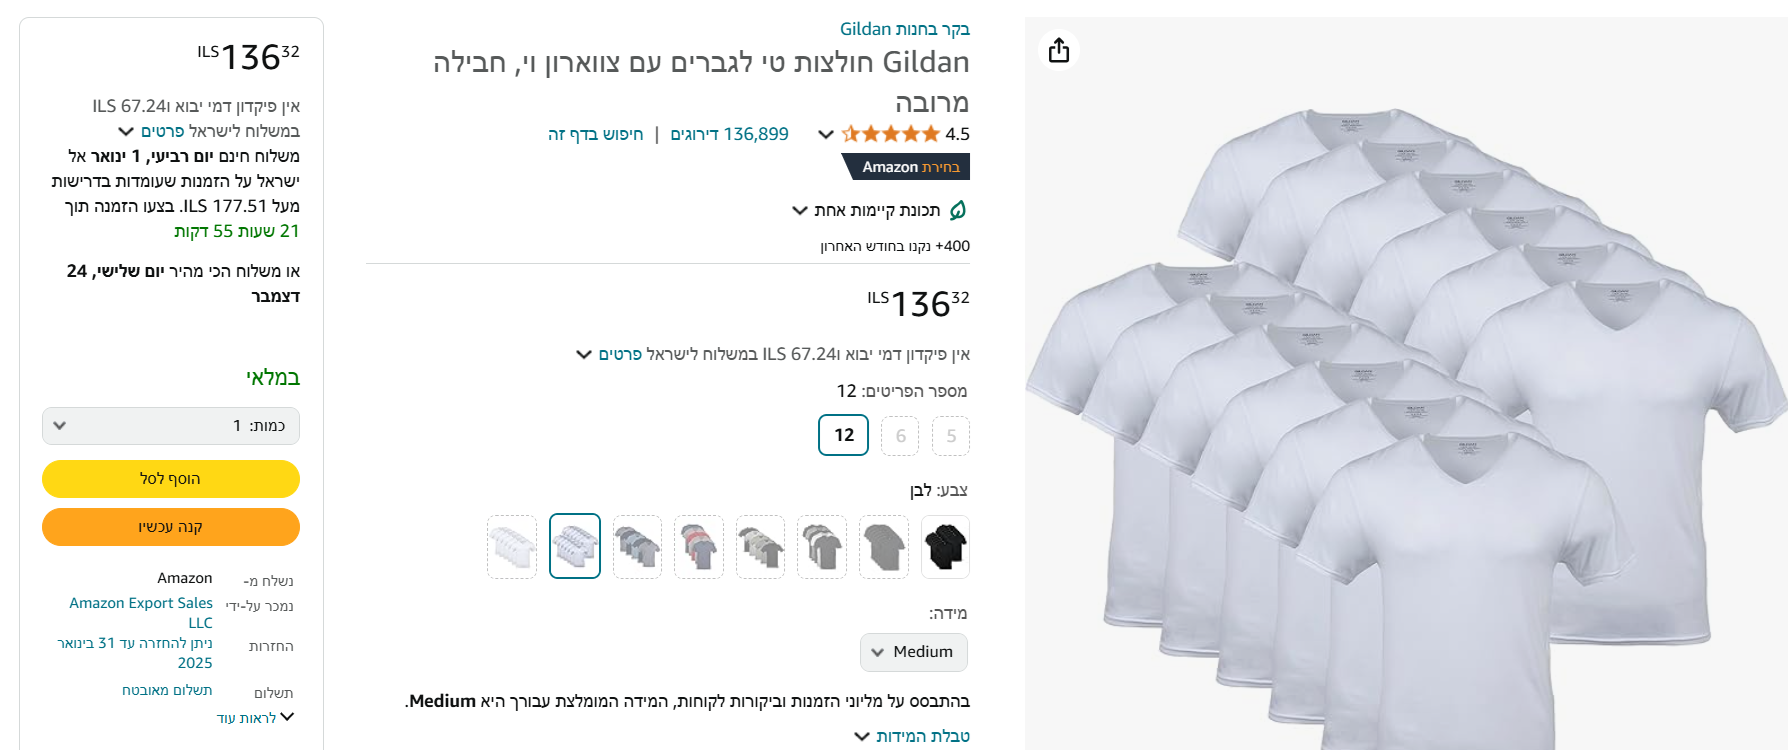Open the quantity dropdown
The image size is (1788, 750).
pos(171,426)
